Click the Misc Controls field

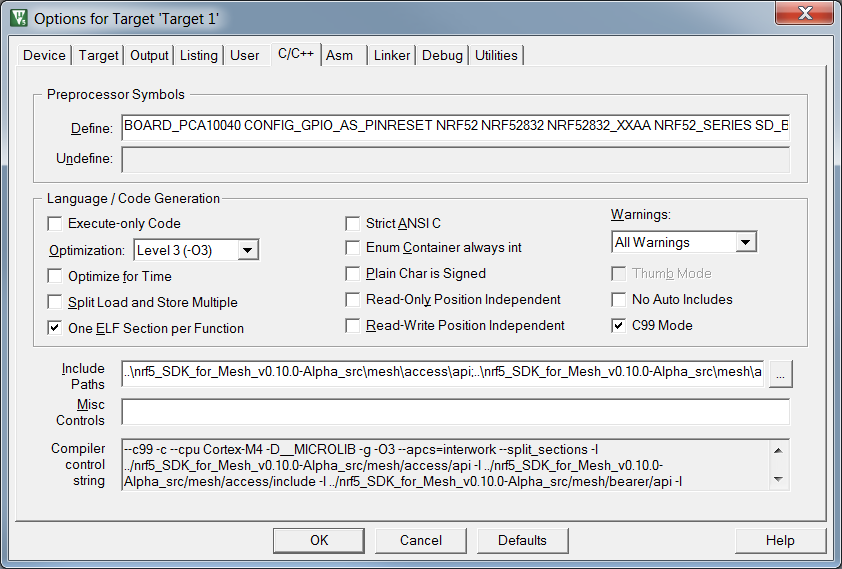(455, 412)
